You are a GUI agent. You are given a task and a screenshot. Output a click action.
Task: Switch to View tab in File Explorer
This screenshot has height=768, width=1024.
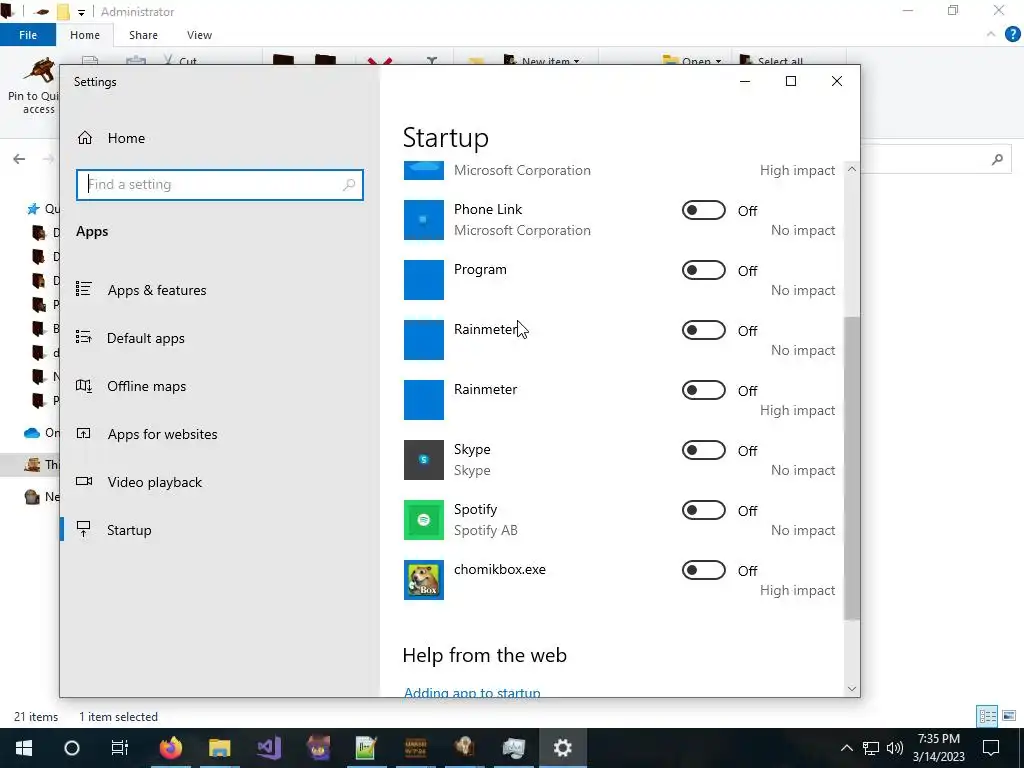tap(199, 35)
